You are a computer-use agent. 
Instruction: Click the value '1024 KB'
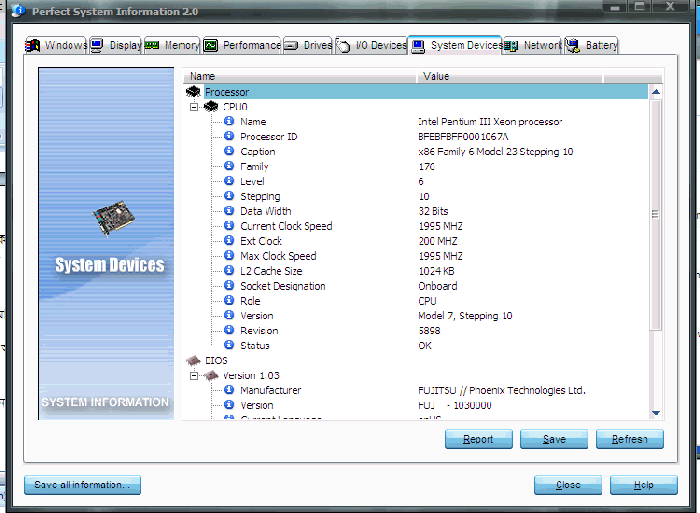coord(436,271)
